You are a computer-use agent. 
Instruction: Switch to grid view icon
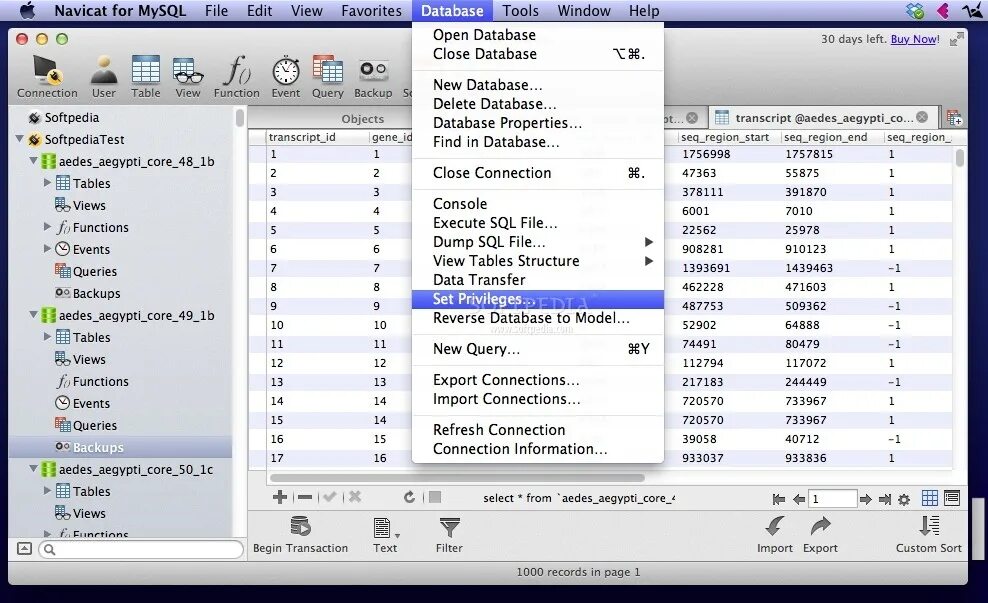(x=930, y=498)
